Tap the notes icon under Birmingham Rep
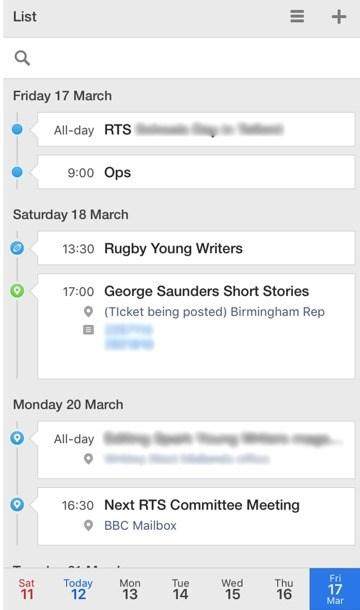 [x=88, y=330]
